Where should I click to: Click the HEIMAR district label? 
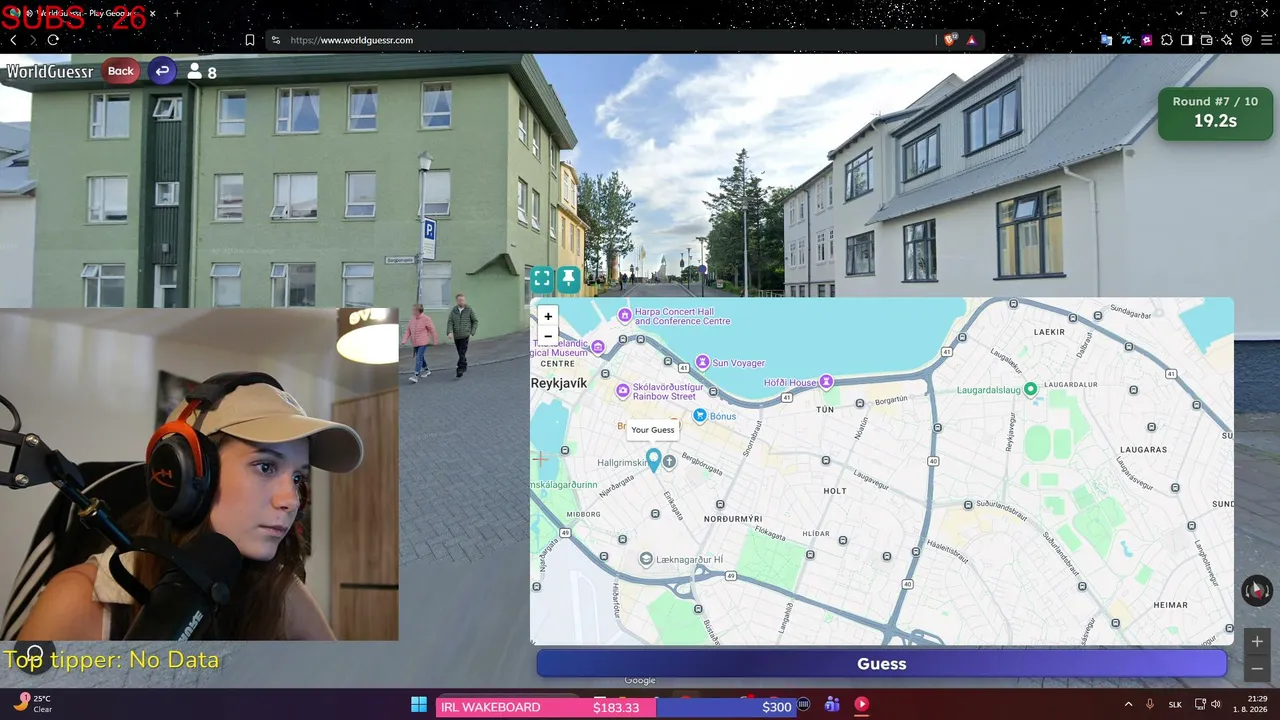click(1171, 605)
